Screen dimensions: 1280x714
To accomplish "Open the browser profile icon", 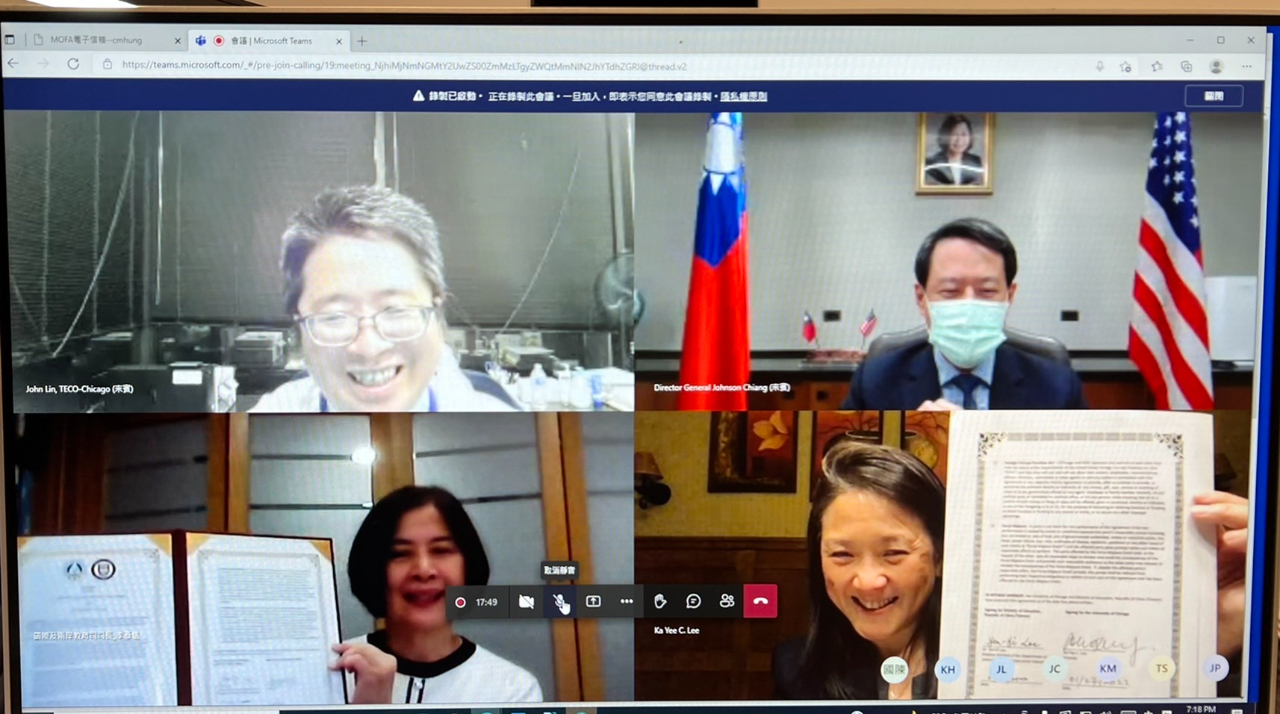I will coord(1216,66).
